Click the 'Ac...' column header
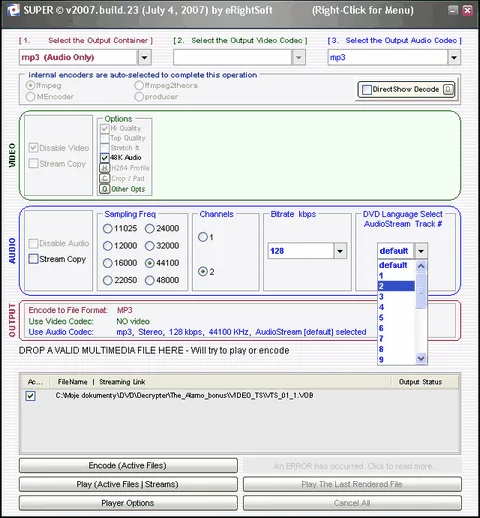The height and width of the screenshot is (518, 480). [35, 382]
